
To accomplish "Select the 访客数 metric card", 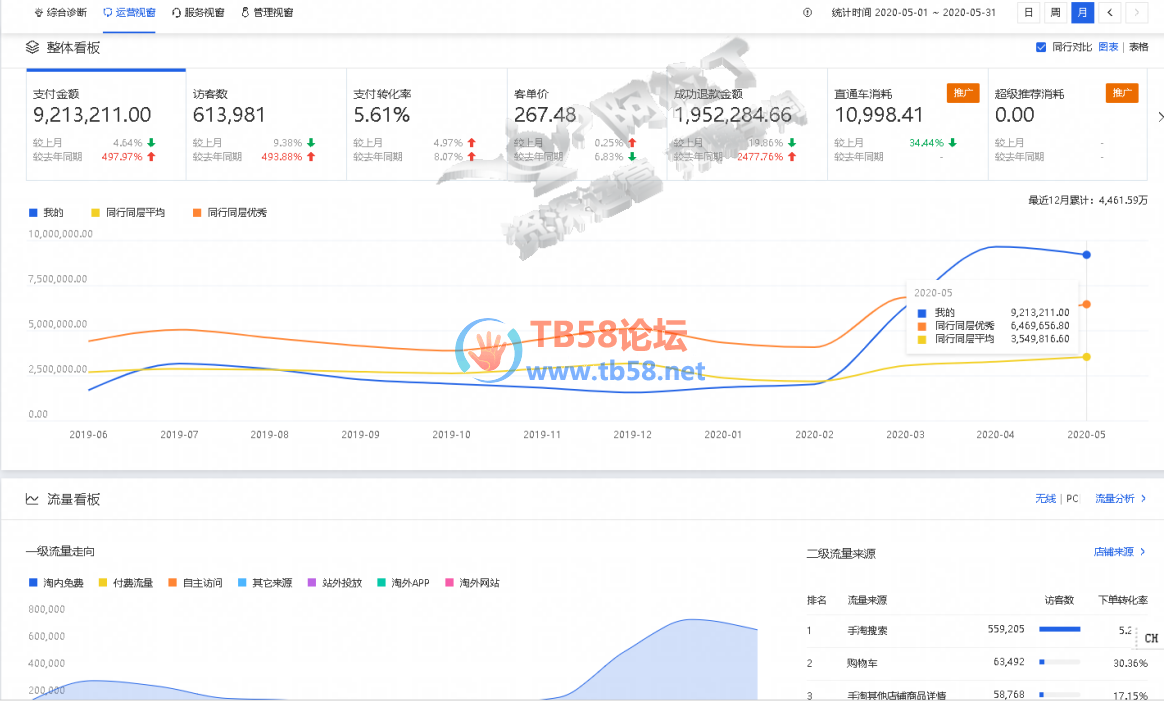I will pyautogui.click(x=266, y=124).
